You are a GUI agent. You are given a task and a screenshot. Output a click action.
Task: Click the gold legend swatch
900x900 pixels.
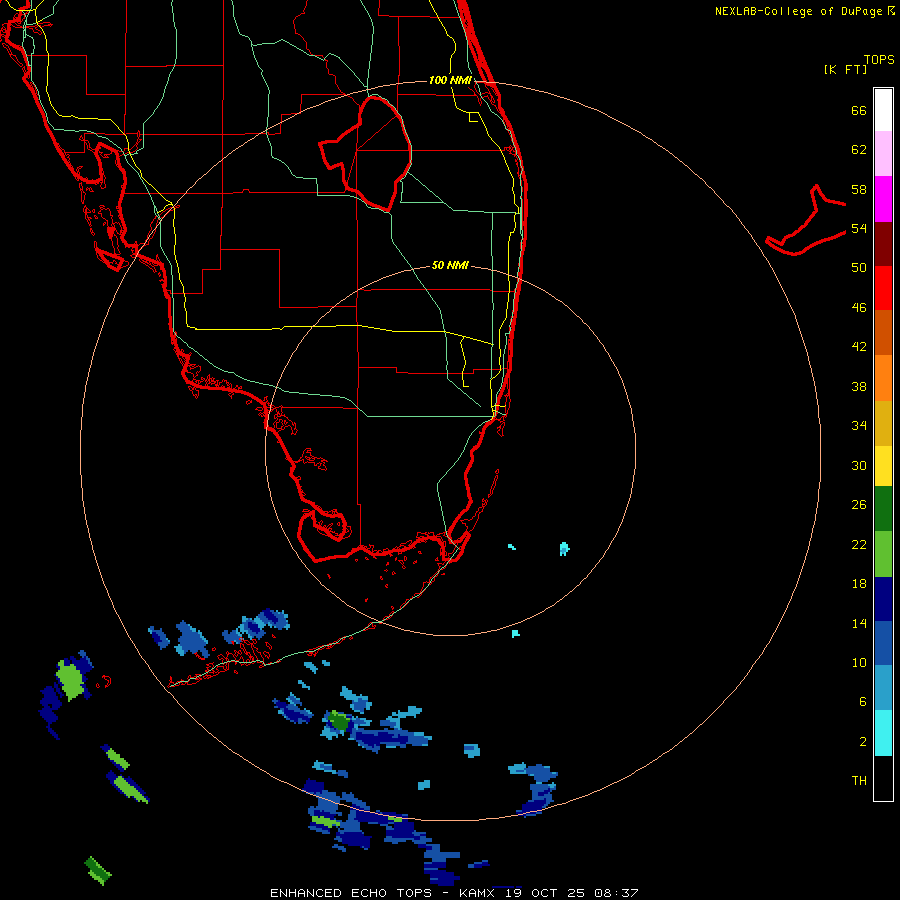tap(883, 423)
